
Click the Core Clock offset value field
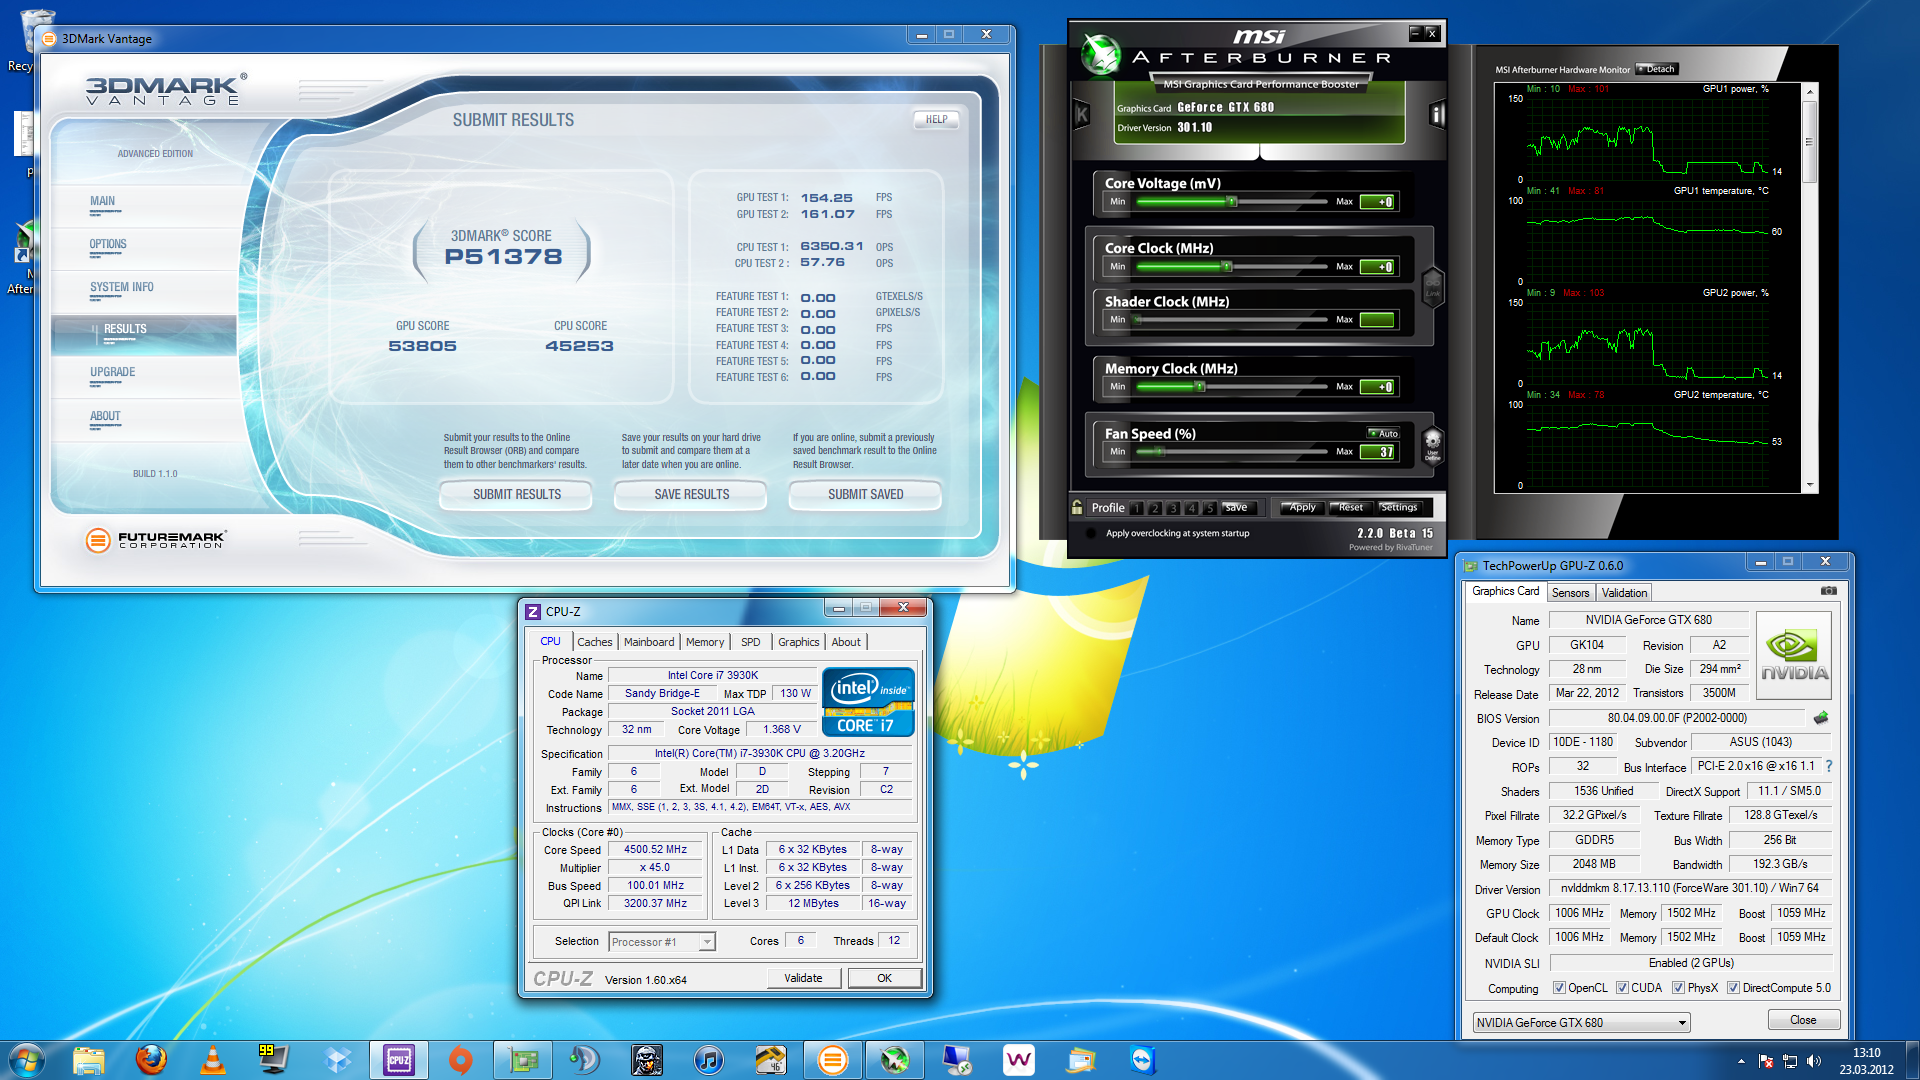(x=1377, y=267)
